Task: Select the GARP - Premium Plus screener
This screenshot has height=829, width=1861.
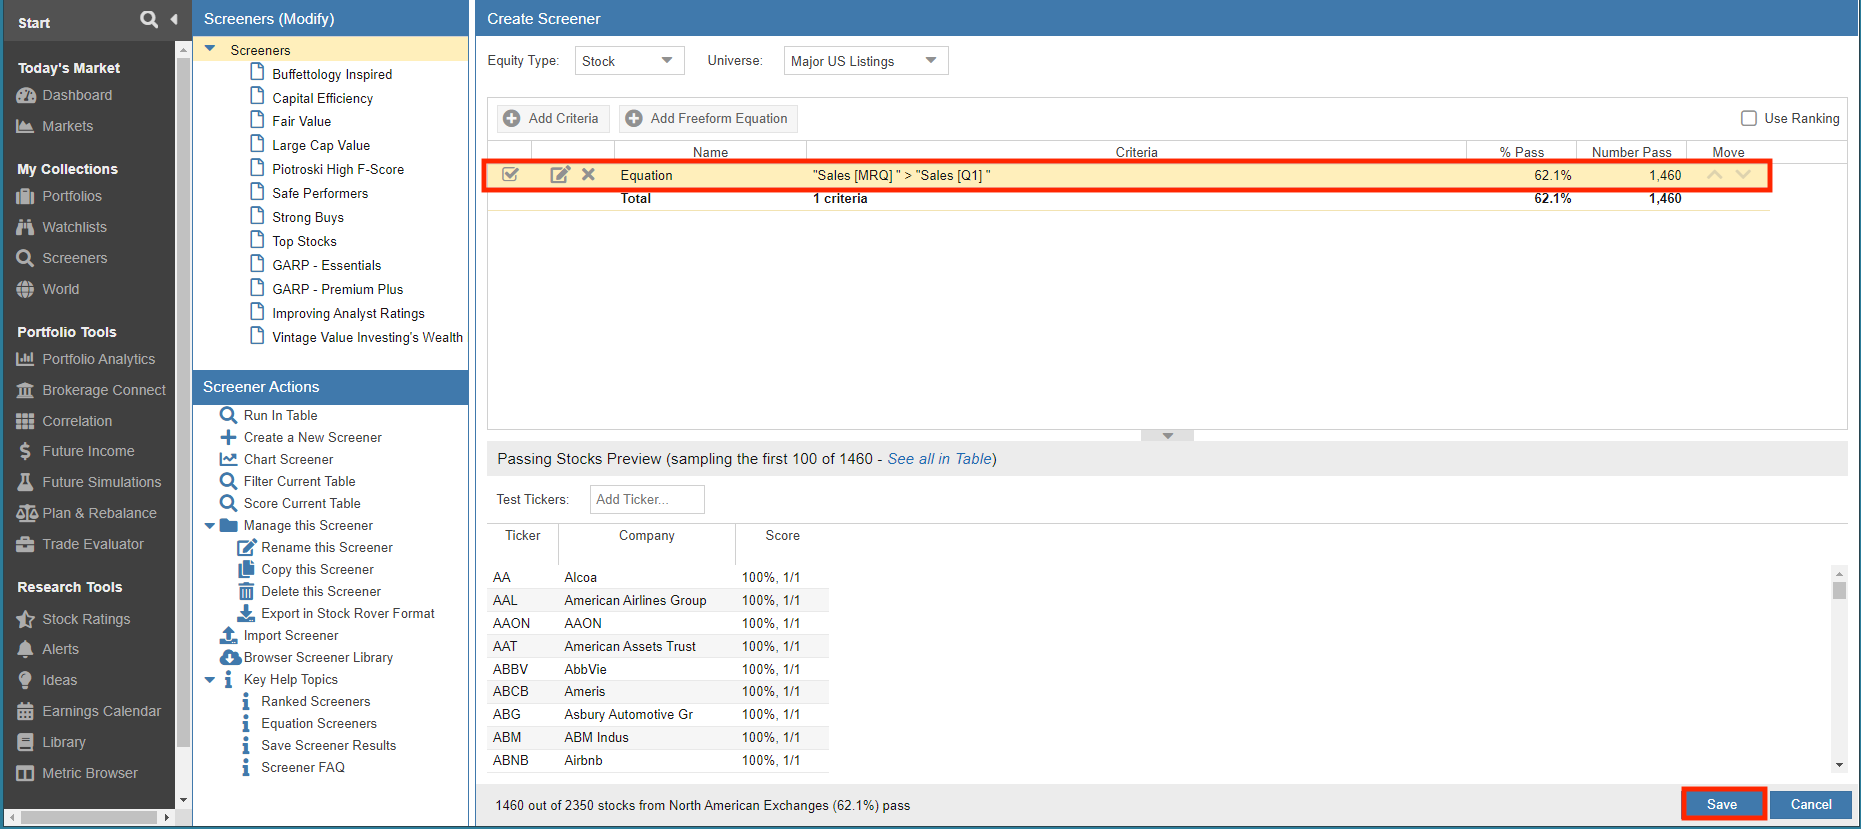Action: pos(337,289)
